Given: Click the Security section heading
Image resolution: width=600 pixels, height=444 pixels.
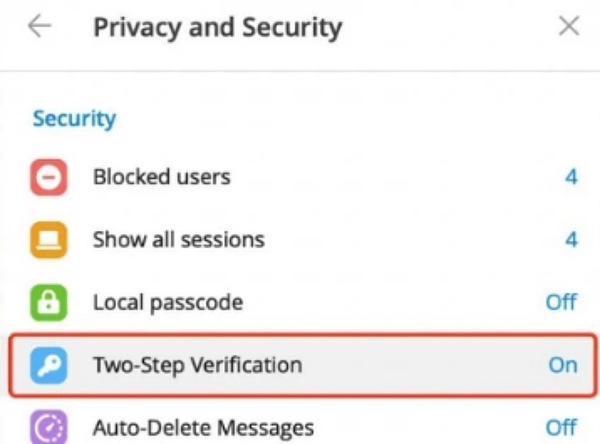Looking at the screenshot, I should [74, 119].
